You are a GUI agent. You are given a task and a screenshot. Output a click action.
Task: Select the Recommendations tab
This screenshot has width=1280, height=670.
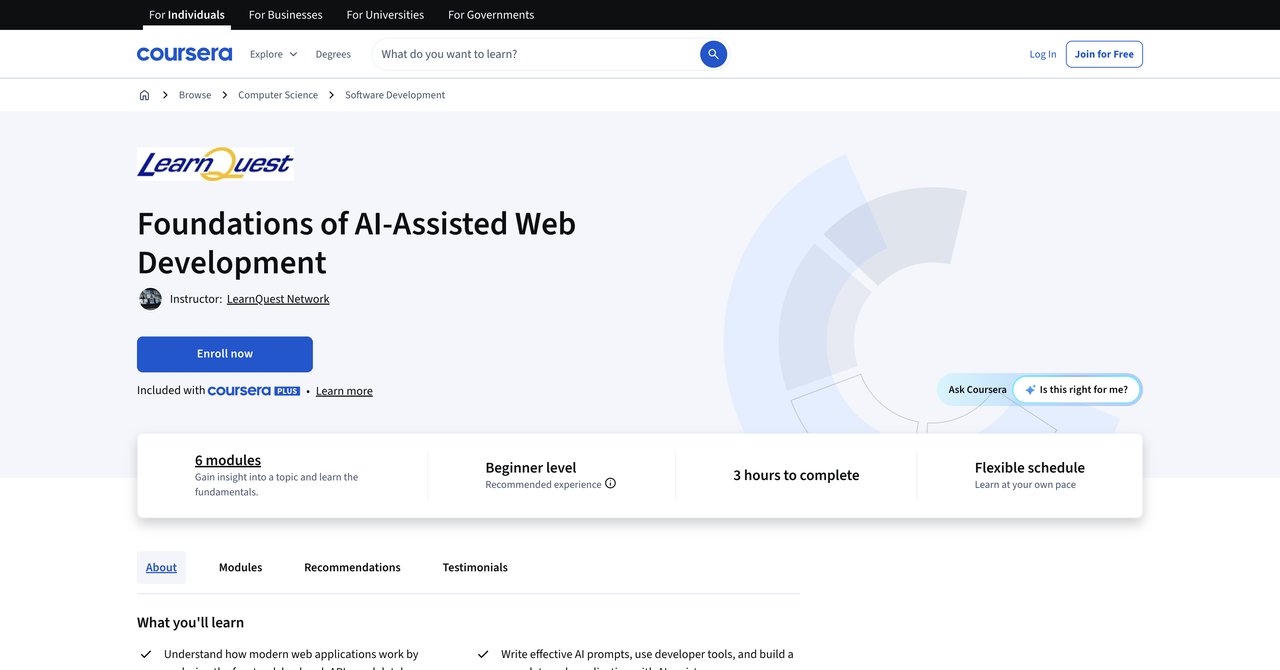click(x=352, y=567)
